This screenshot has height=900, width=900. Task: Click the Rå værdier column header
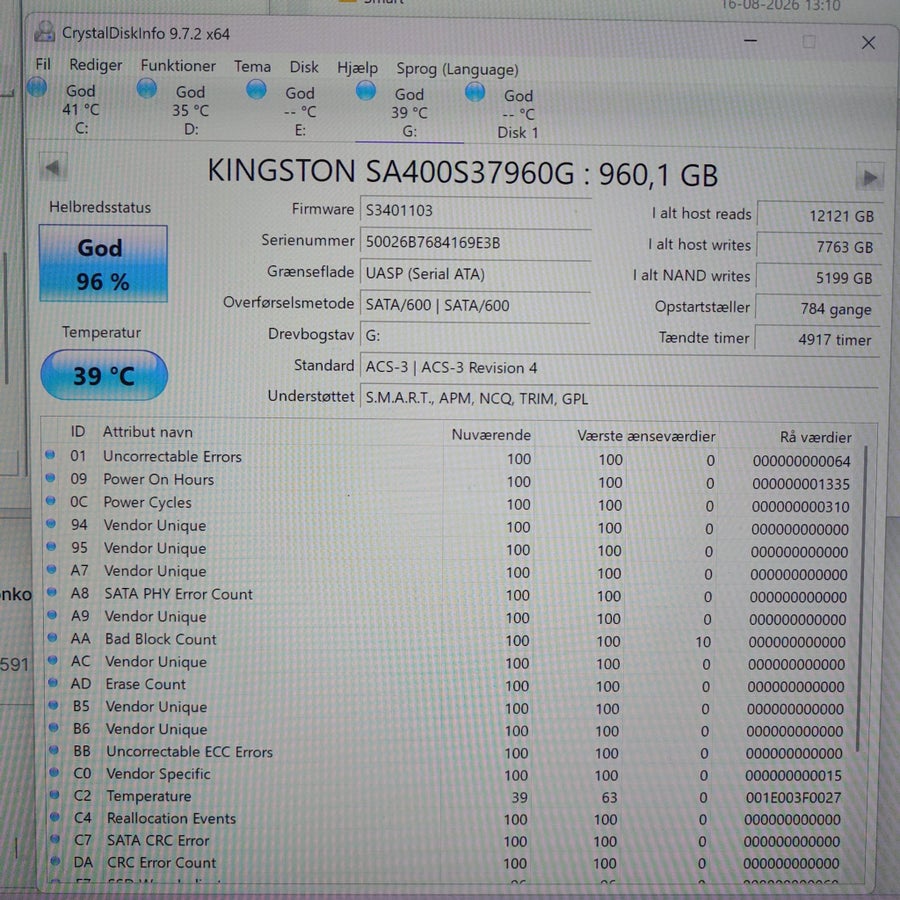pos(815,437)
